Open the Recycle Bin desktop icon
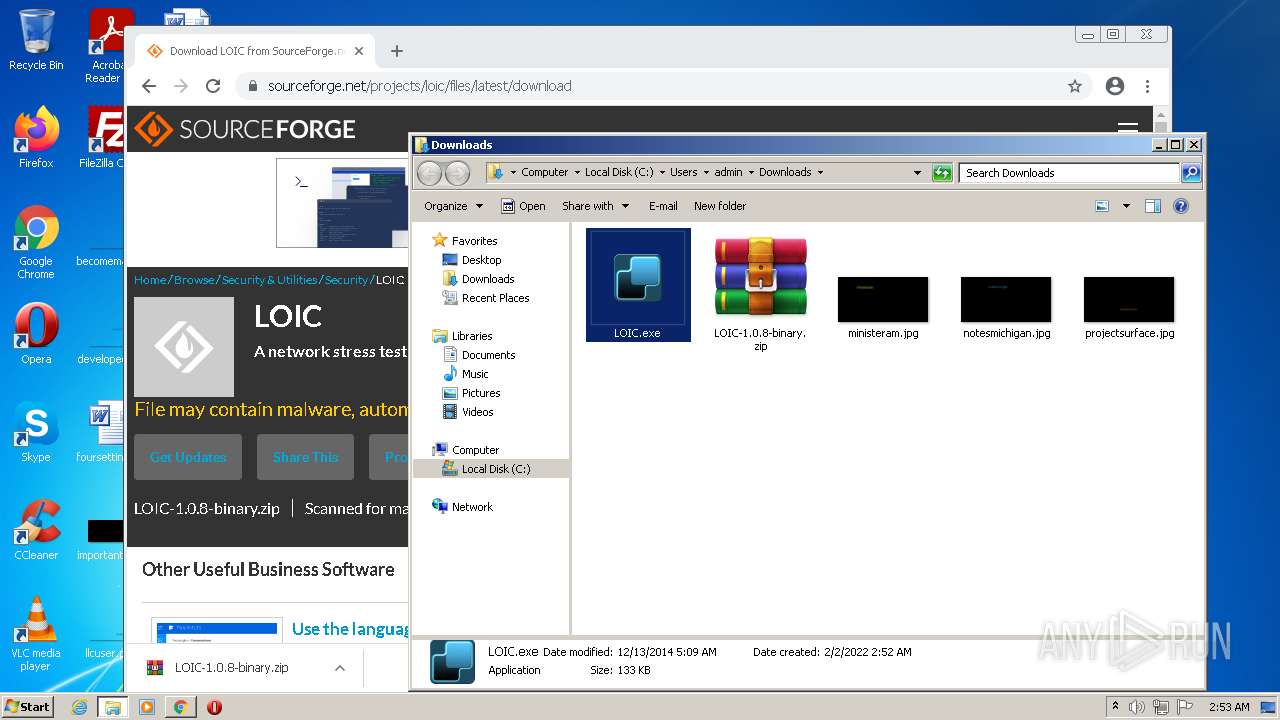1280x720 pixels. pos(36,40)
